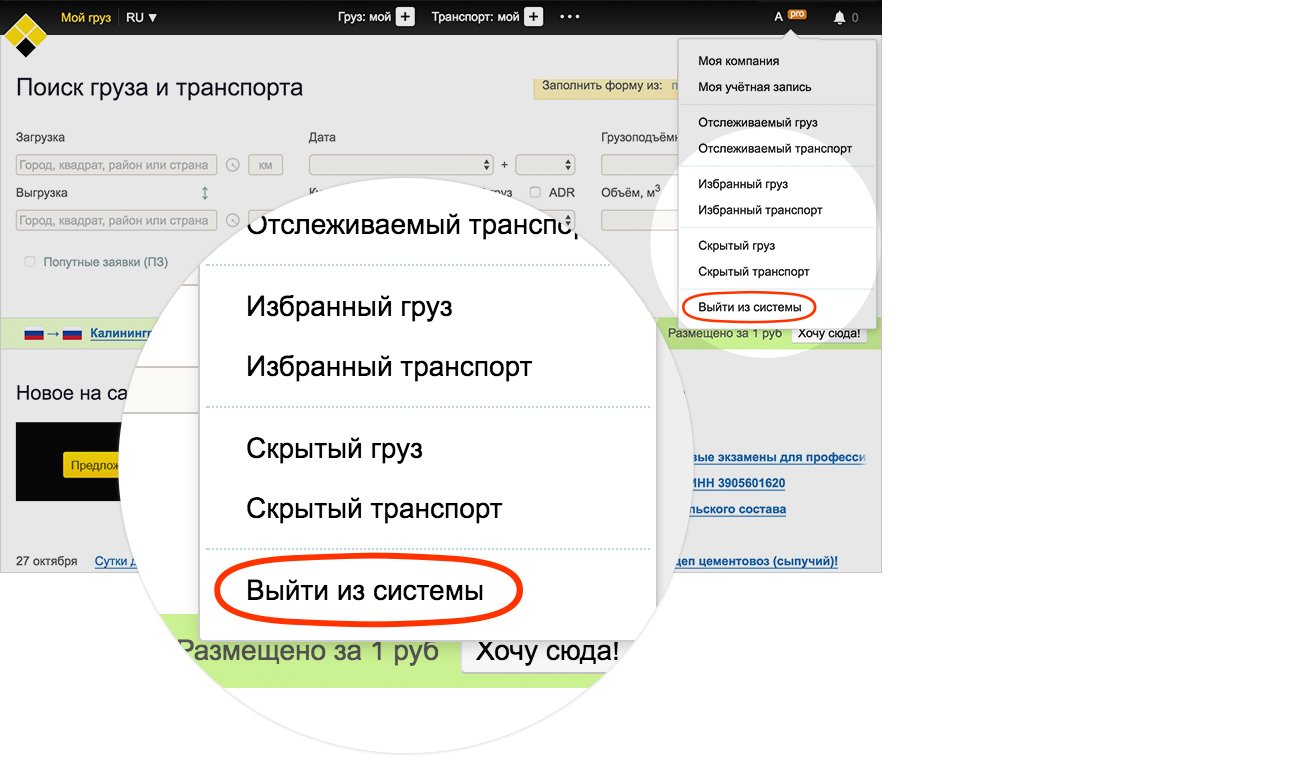Choose 'Избранный груз' in the non-magnified account menu

pos(742,184)
